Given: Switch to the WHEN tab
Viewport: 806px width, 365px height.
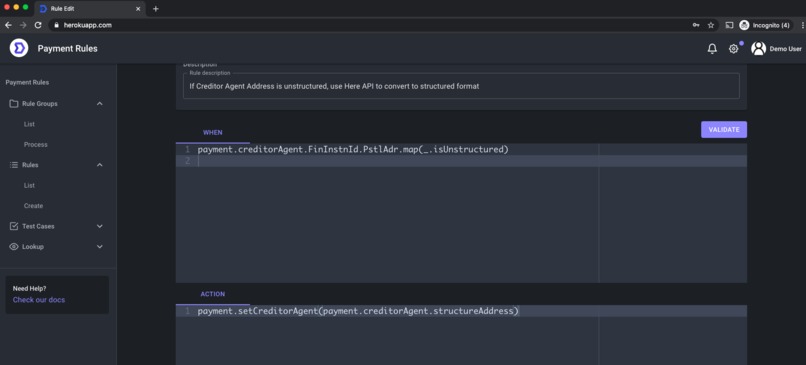Looking at the screenshot, I should point(212,133).
